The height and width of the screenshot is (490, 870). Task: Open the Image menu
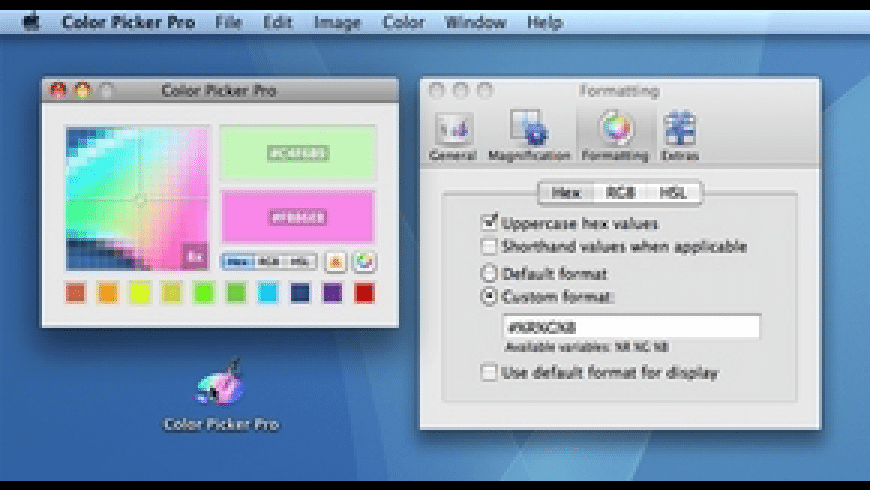click(x=337, y=22)
